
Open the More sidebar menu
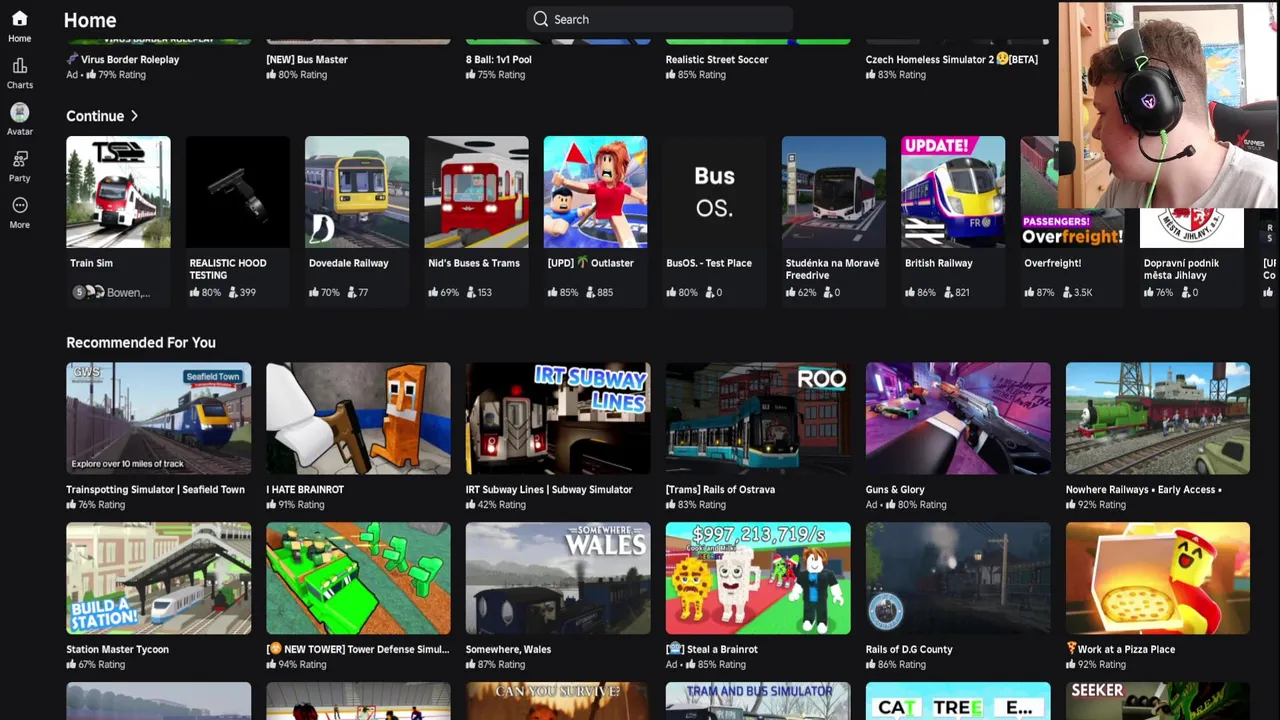pyautogui.click(x=19, y=212)
